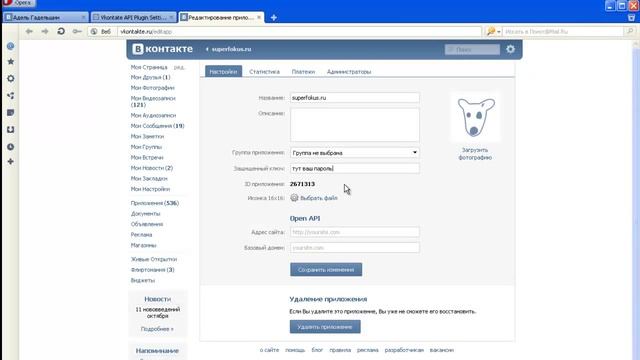
Task: Open VK header settings gear icon
Action: 511,49
